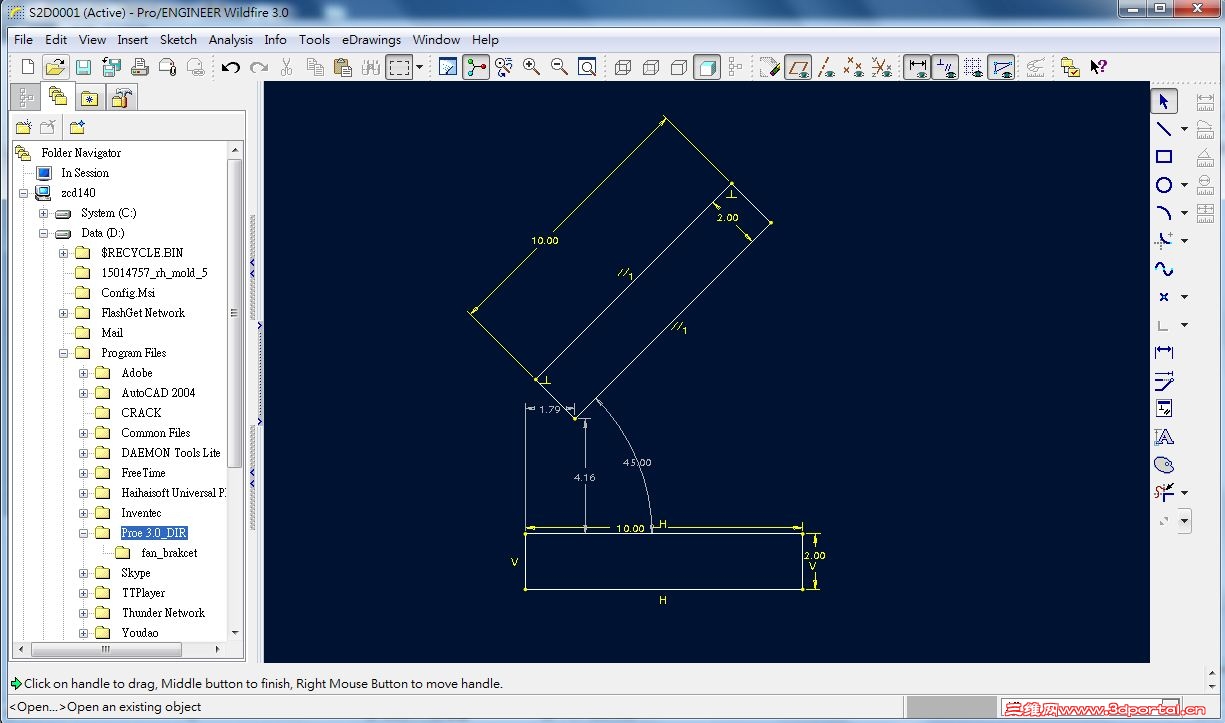Click the Copy icon in the toolbar
Image resolution: width=1225 pixels, height=723 pixels.
pyautogui.click(x=315, y=67)
